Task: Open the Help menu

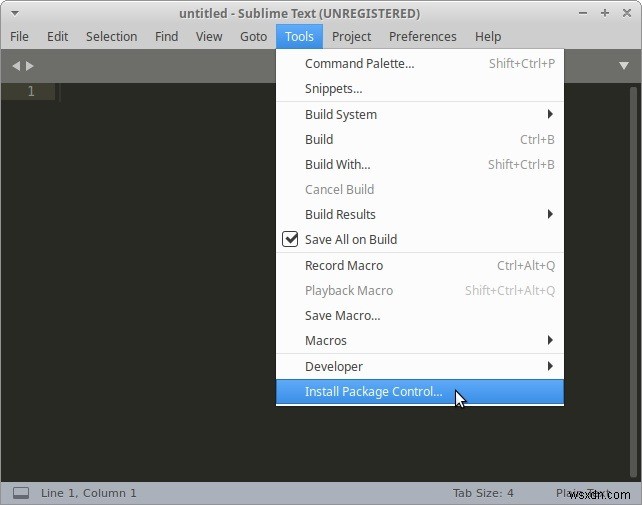Action: click(488, 36)
